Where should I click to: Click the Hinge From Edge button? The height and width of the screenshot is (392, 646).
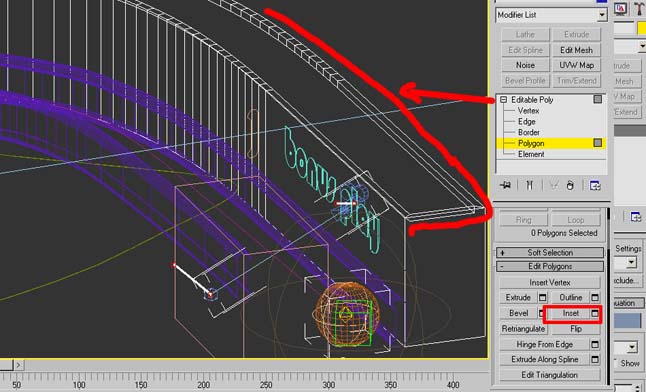tap(545, 344)
